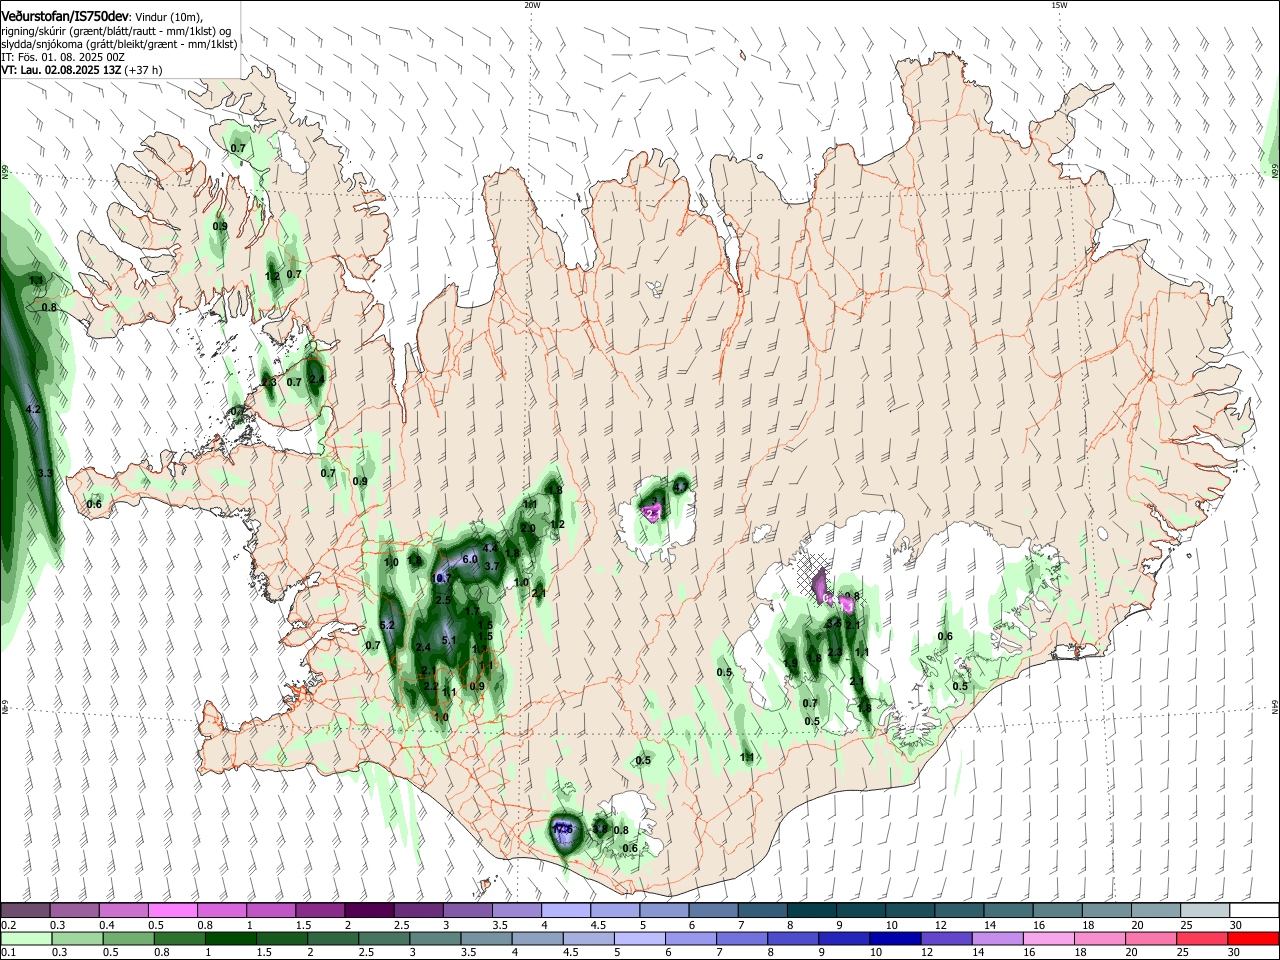
Task: Click the 'Vindur (10m)' text in the header
Action: pyautogui.click(x=169, y=17)
